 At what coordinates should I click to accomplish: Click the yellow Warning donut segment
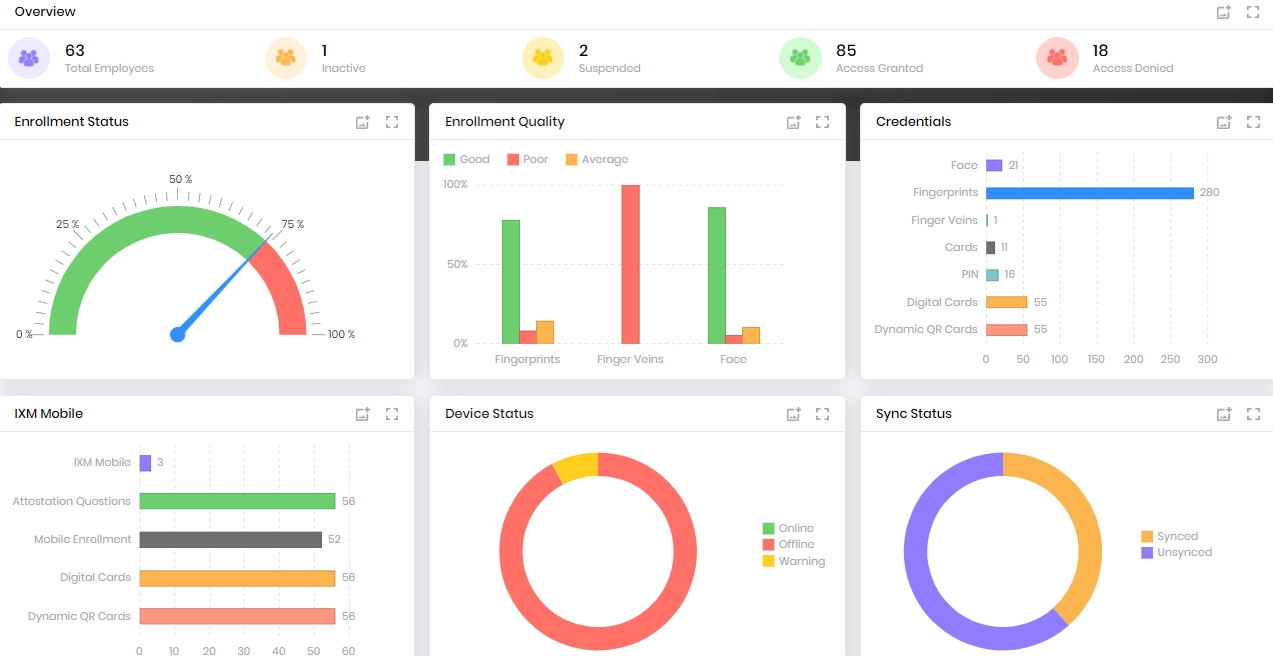click(x=576, y=467)
